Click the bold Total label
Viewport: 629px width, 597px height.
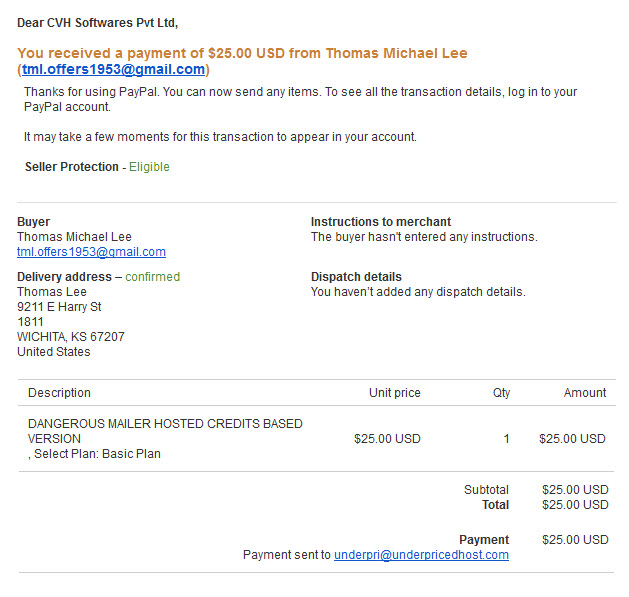coord(495,505)
